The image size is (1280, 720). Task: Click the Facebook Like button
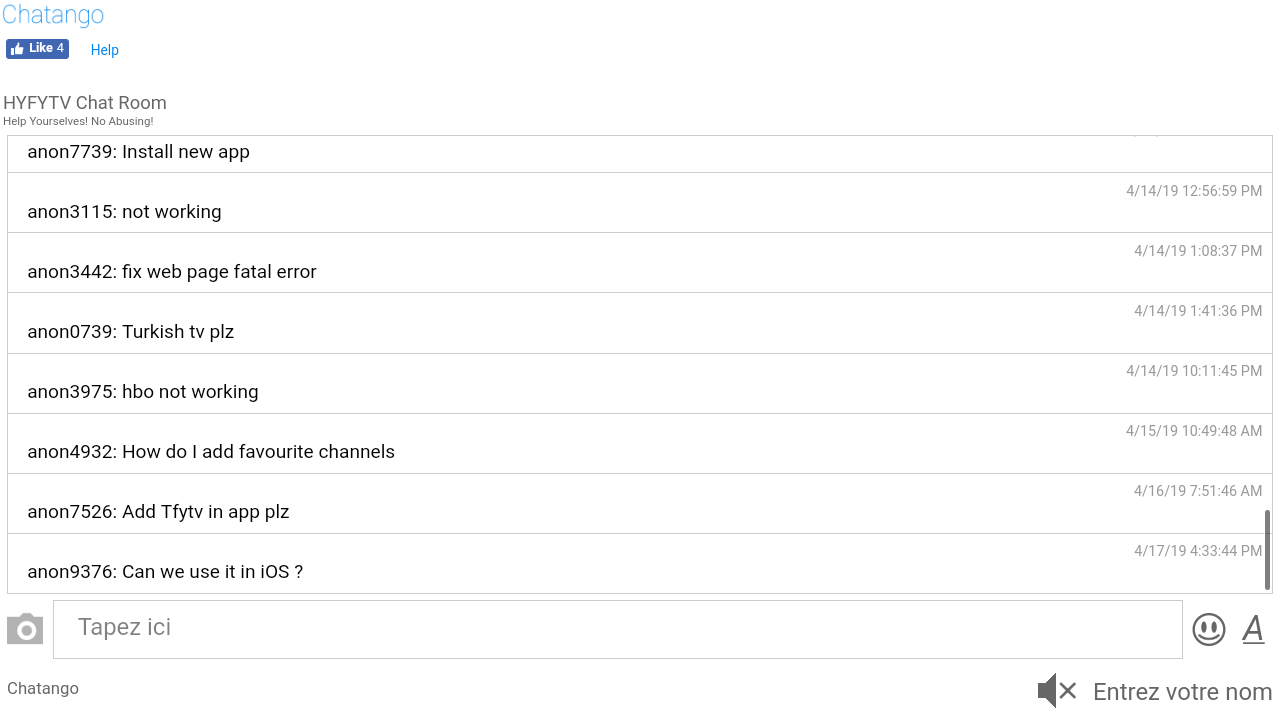pyautogui.click(x=37, y=49)
